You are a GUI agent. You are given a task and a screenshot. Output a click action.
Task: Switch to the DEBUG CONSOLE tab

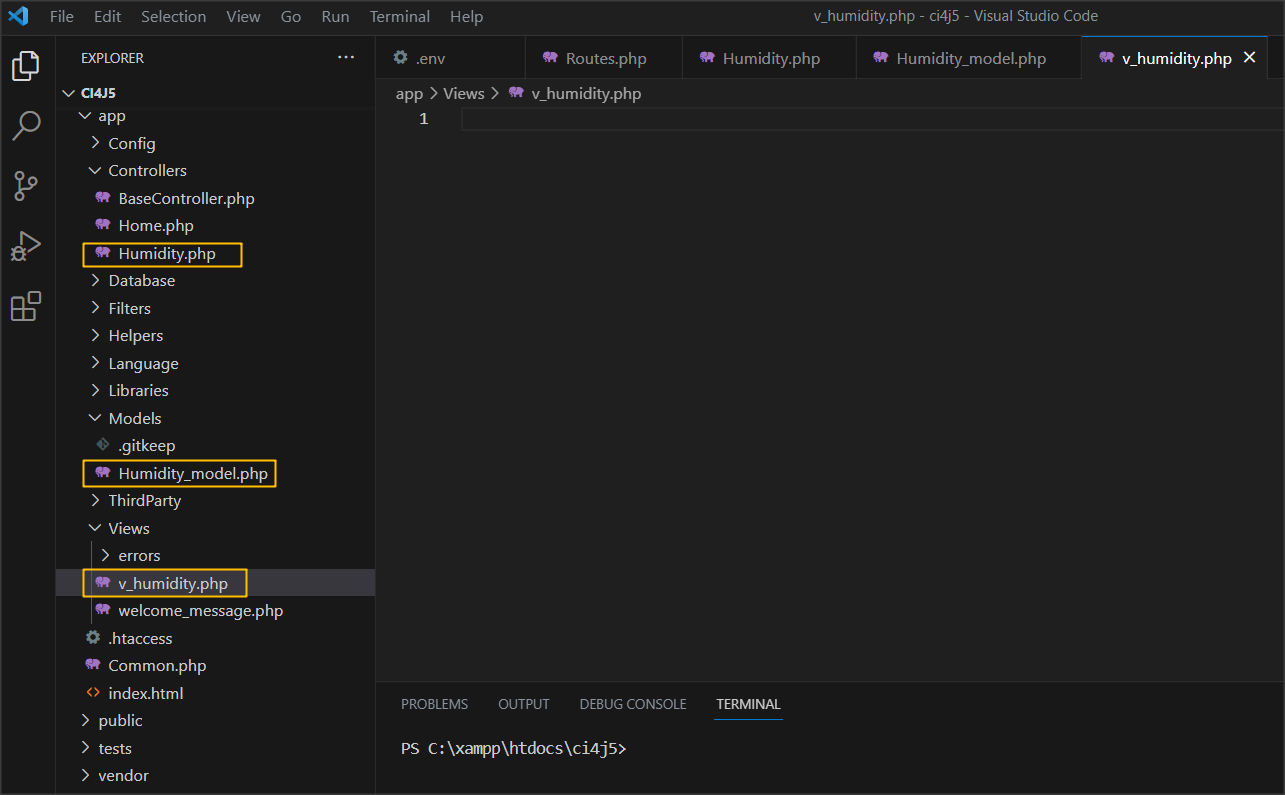click(x=633, y=704)
